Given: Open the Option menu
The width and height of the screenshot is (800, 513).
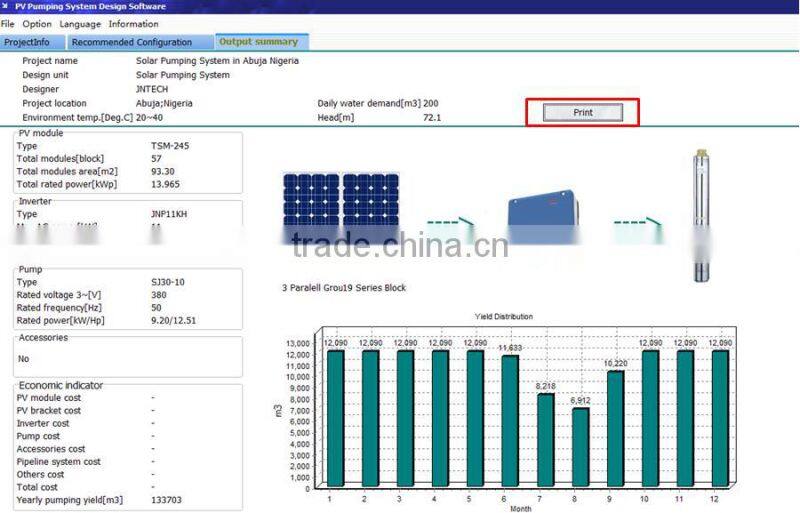Looking at the screenshot, I should coord(37,24).
